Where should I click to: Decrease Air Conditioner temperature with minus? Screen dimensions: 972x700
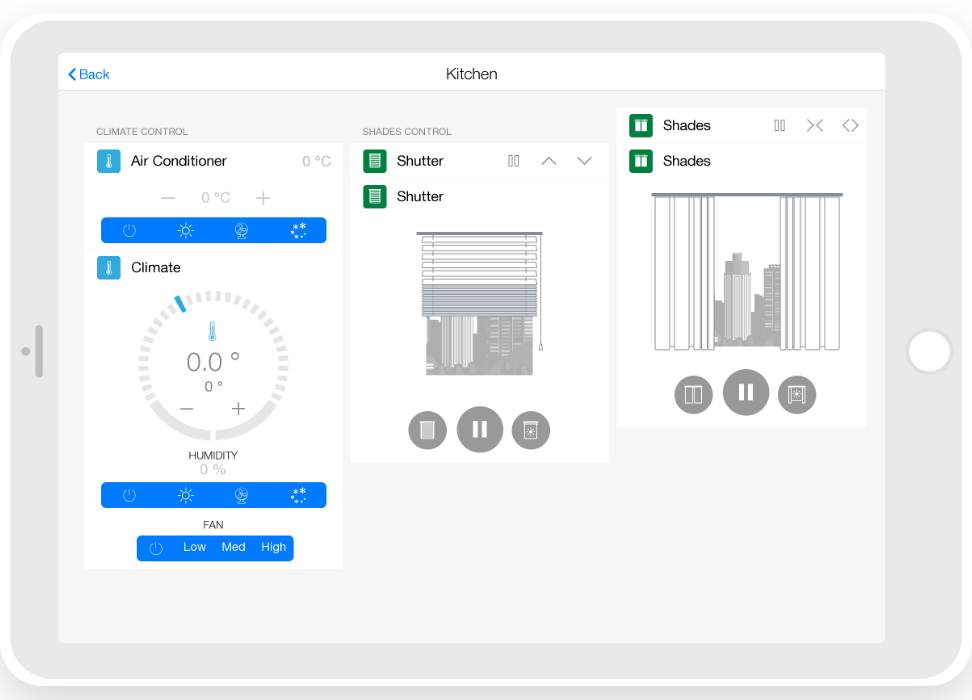(x=168, y=198)
